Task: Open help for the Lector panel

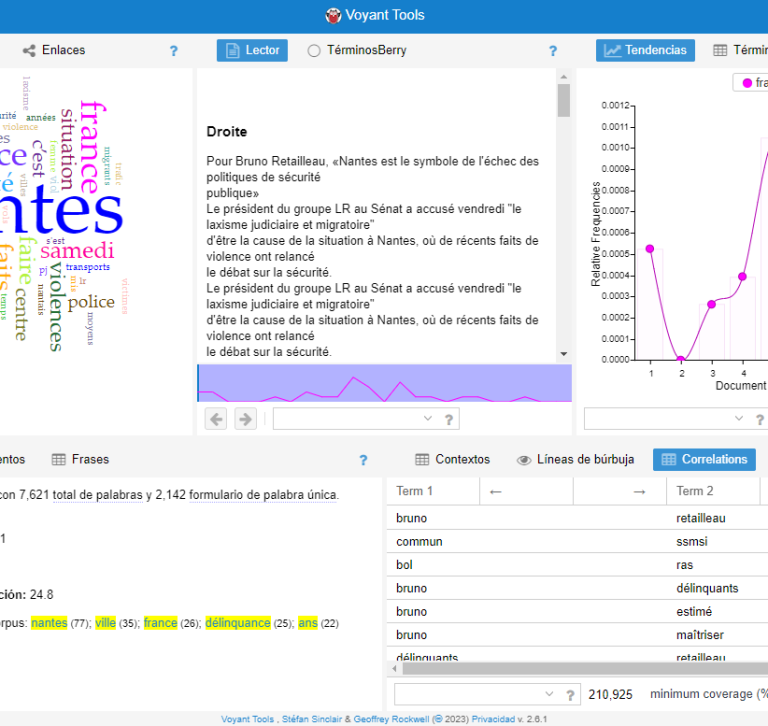Action: 552,51
